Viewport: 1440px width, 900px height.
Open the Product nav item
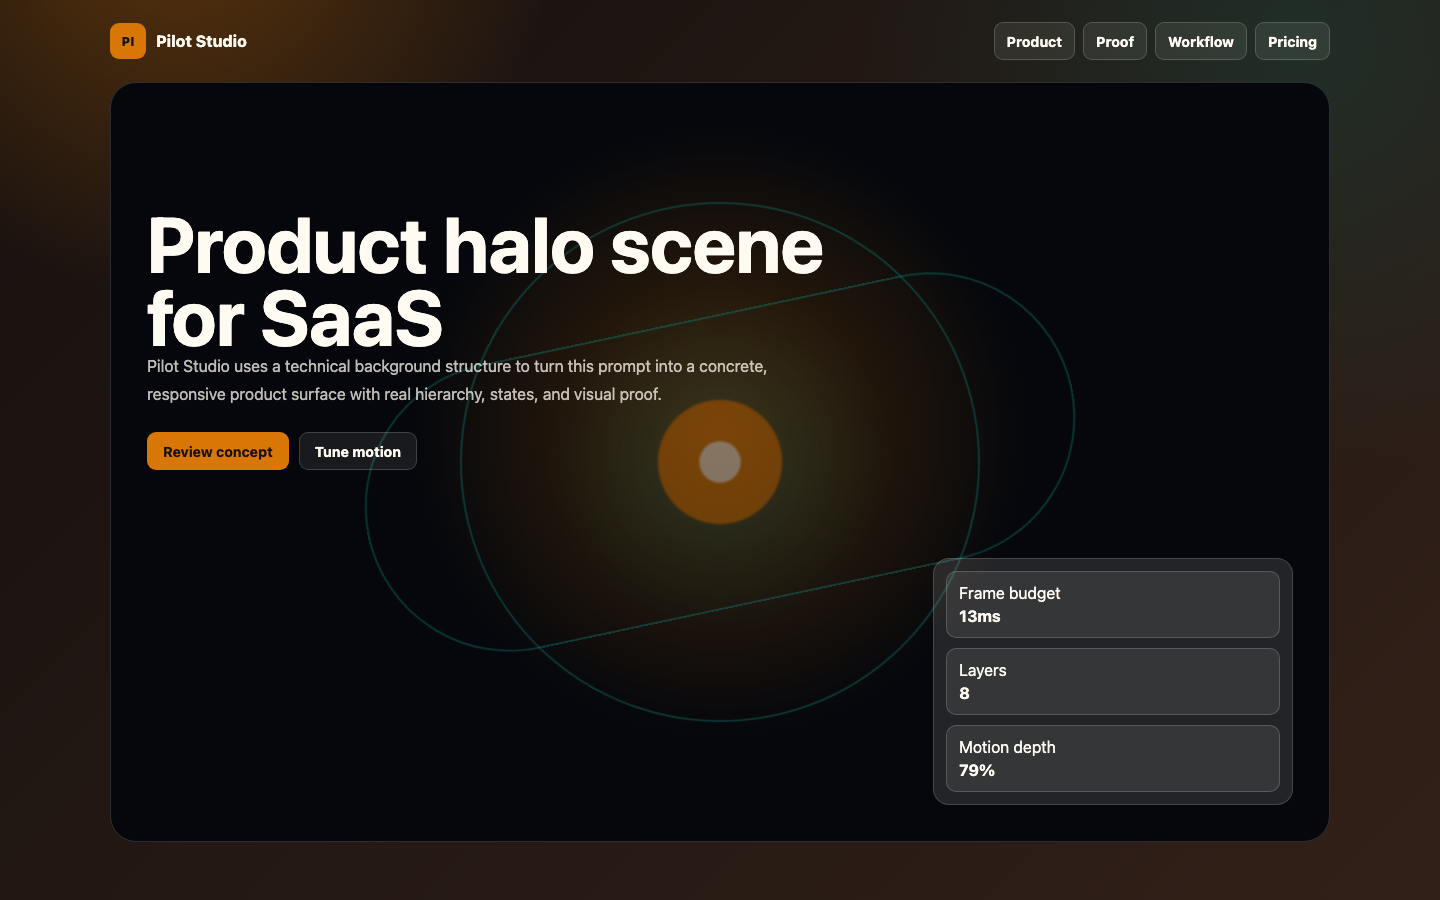[1034, 41]
